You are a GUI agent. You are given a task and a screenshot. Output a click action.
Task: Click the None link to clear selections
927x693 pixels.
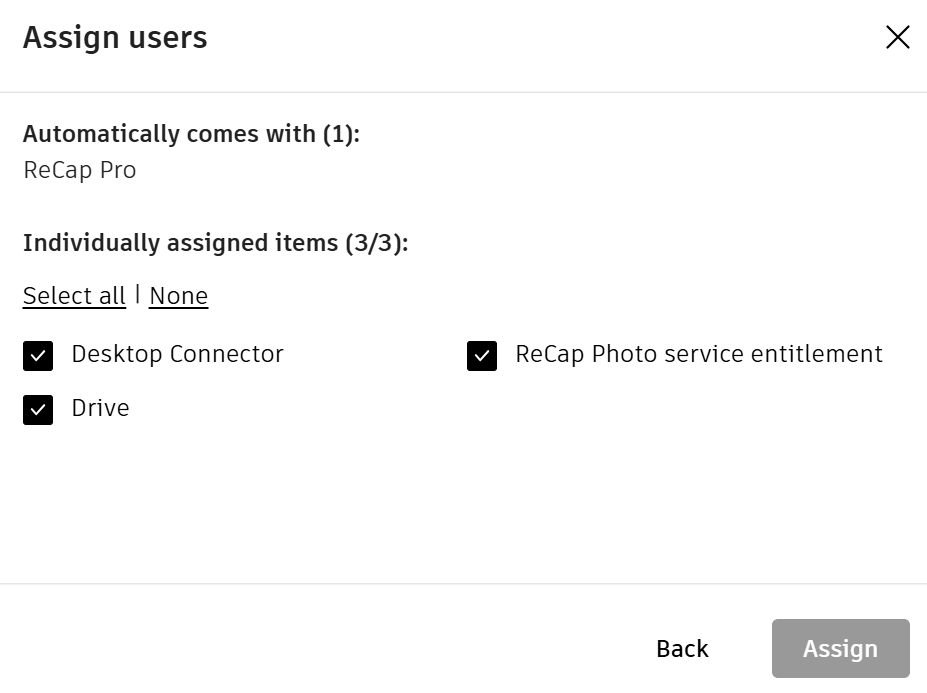[178, 296]
